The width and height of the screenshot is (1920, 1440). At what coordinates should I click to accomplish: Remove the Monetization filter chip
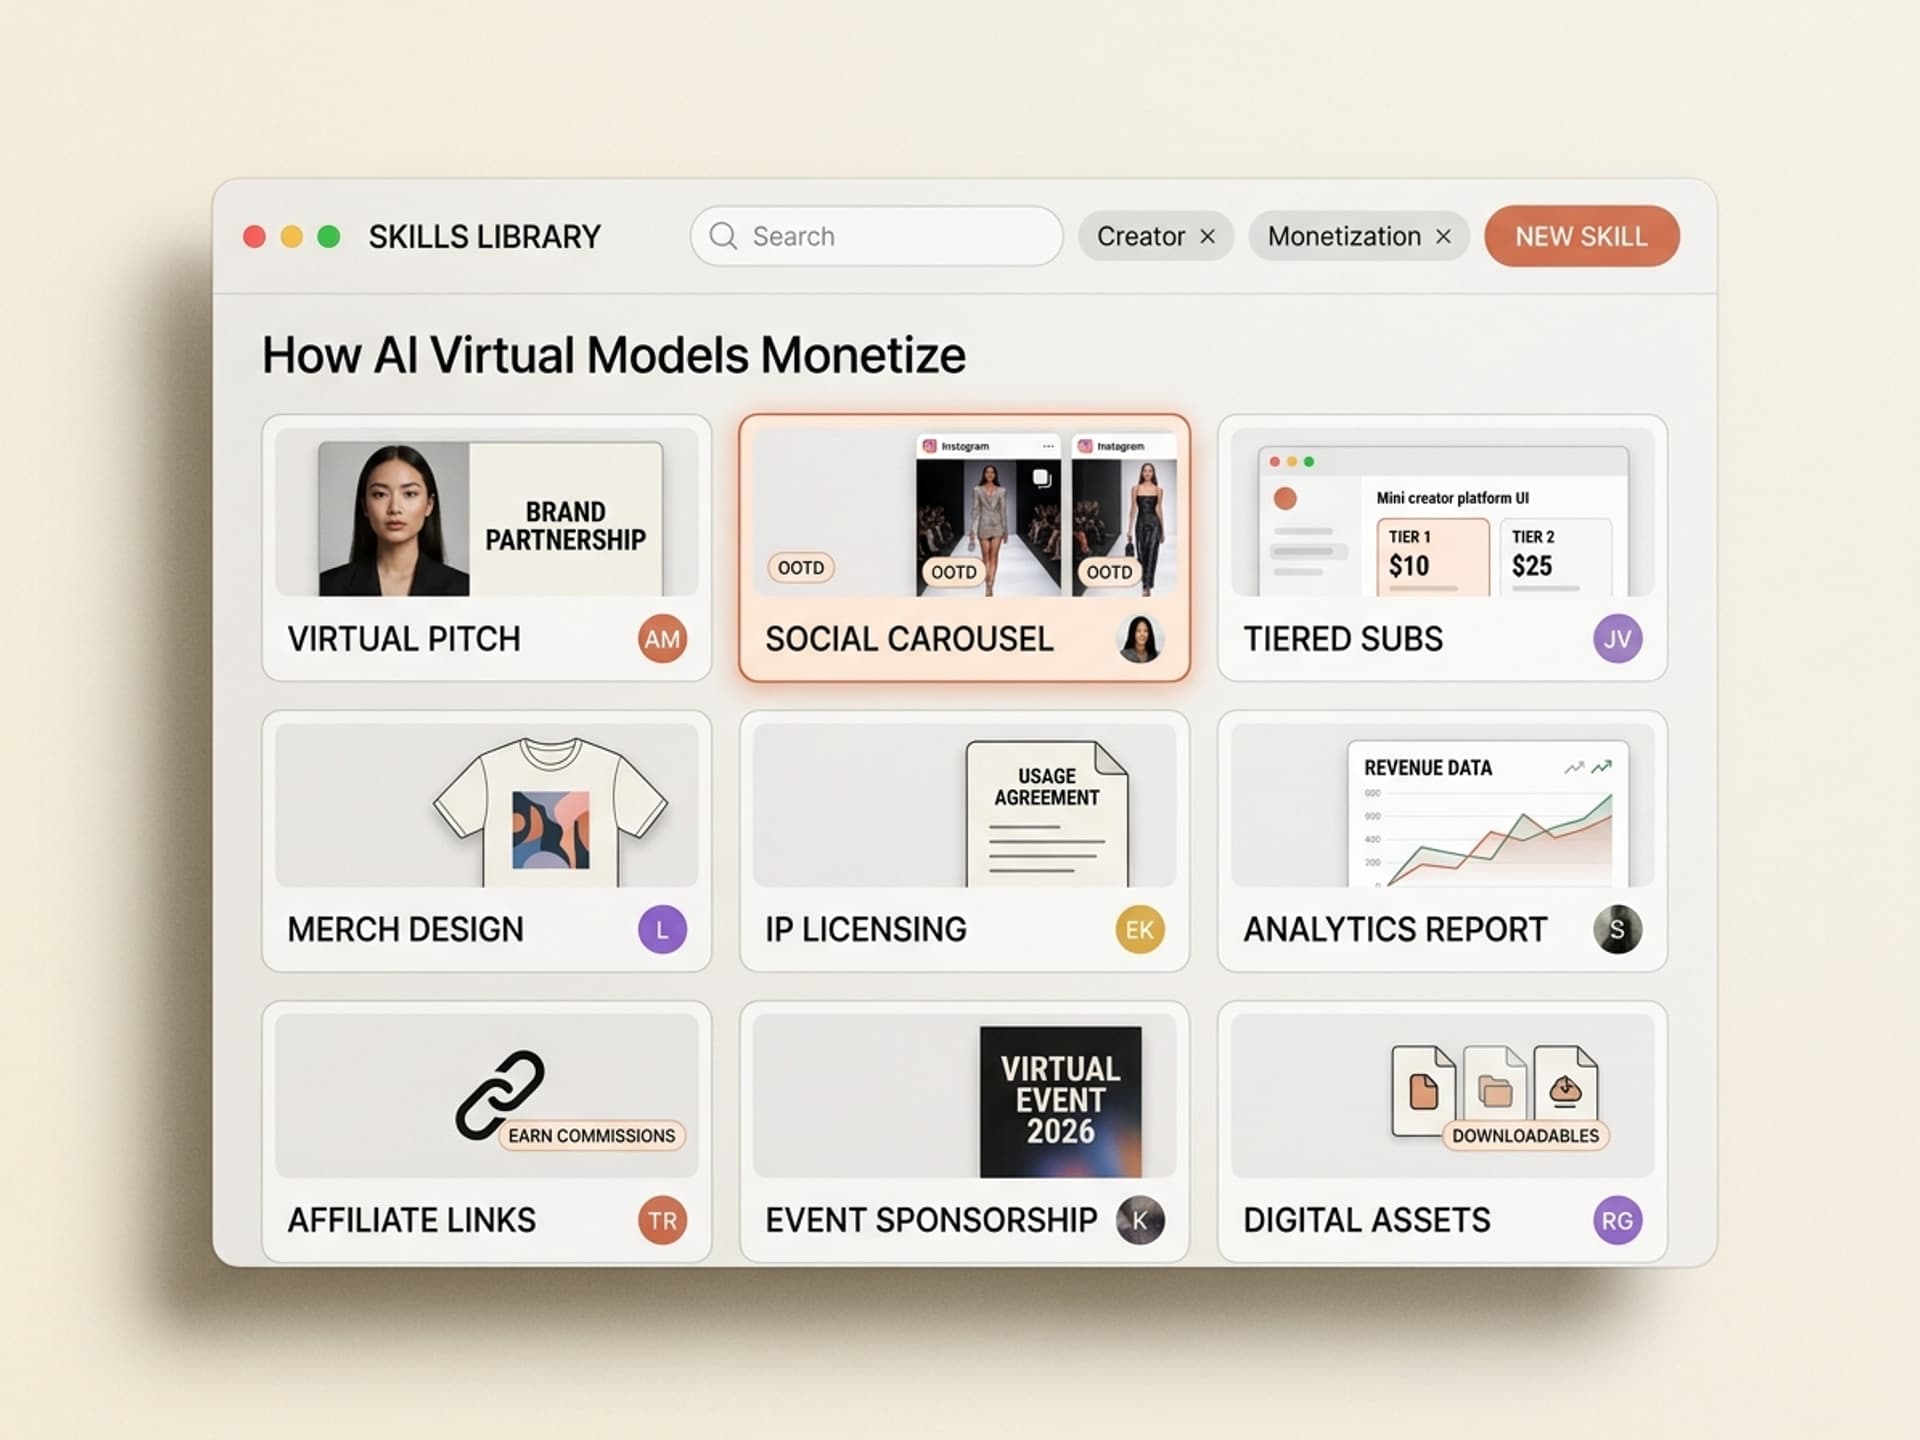(x=1443, y=236)
